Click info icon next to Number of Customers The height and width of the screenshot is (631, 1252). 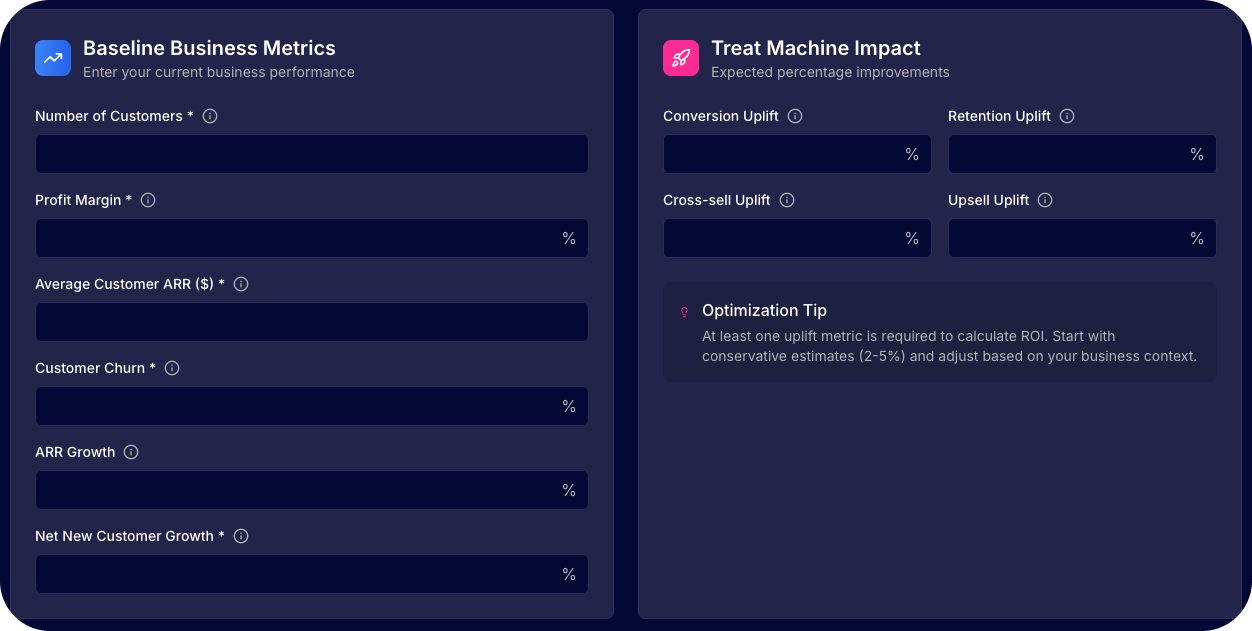210,116
